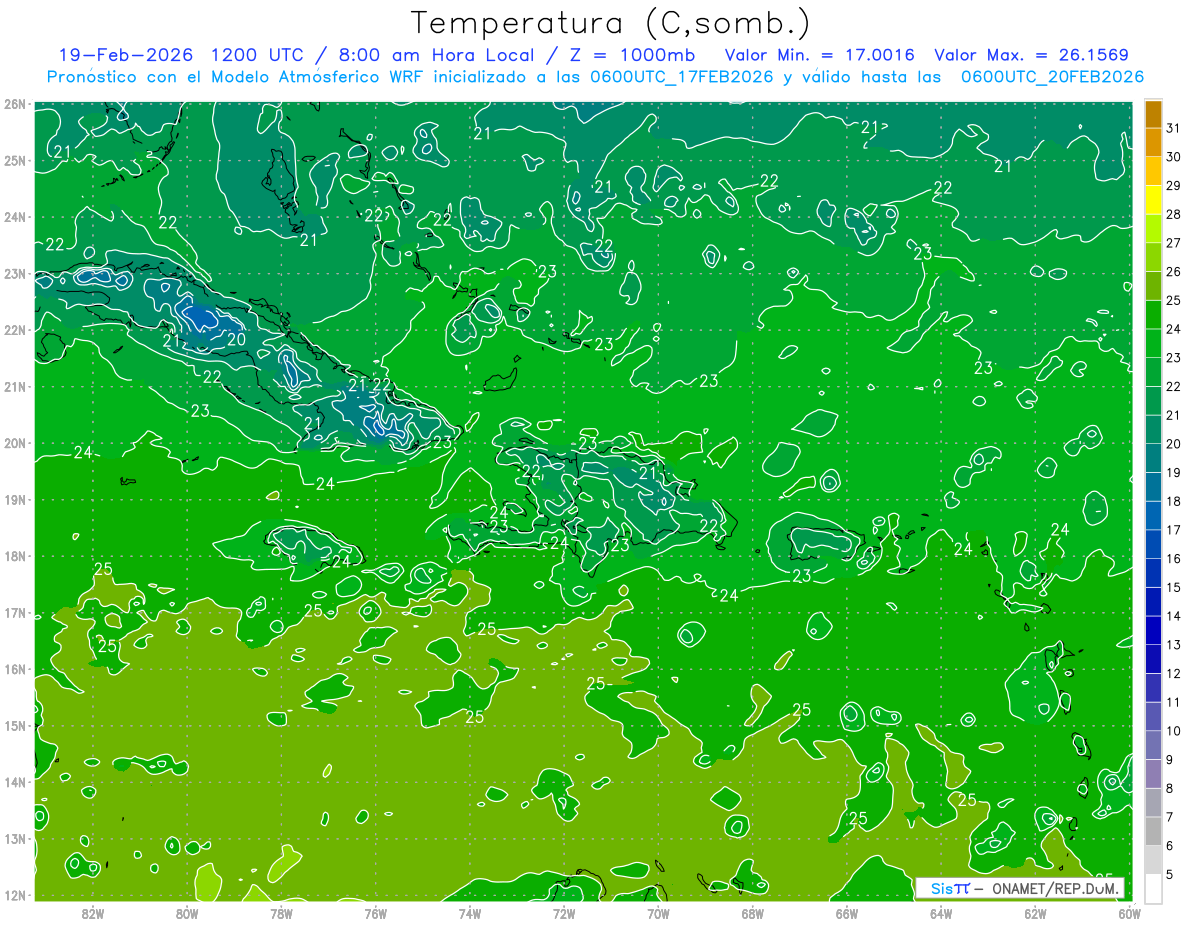Click the initialization stamp "0600UTC_17FEB2026"
The image size is (1200, 927).
pos(682,77)
